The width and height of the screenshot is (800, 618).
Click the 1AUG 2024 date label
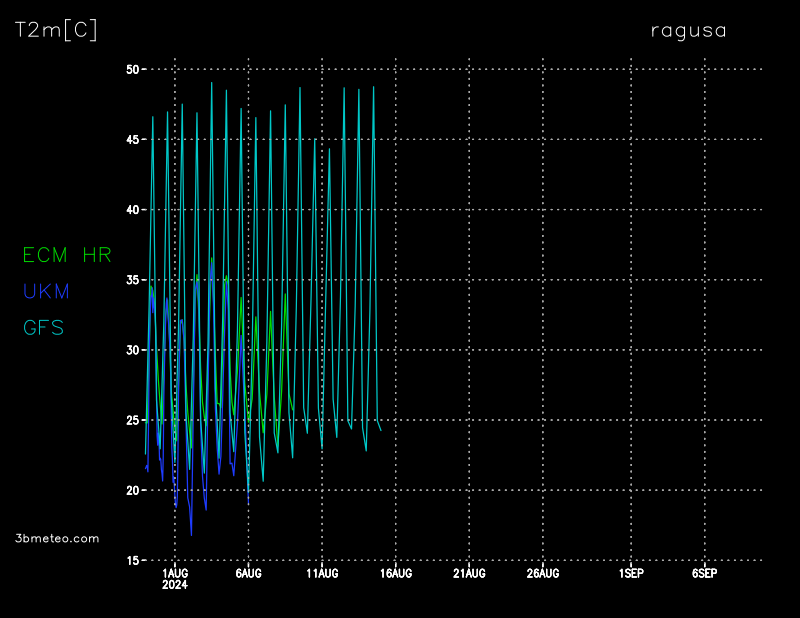click(175, 578)
